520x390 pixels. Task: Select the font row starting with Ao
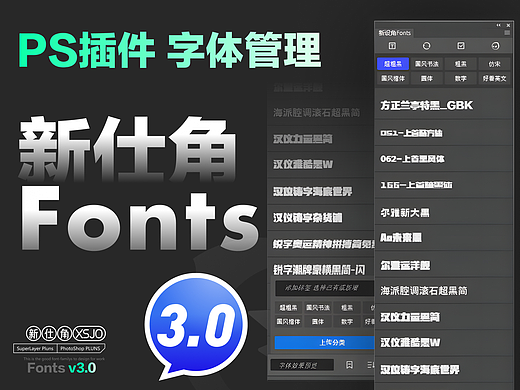tap(443, 238)
